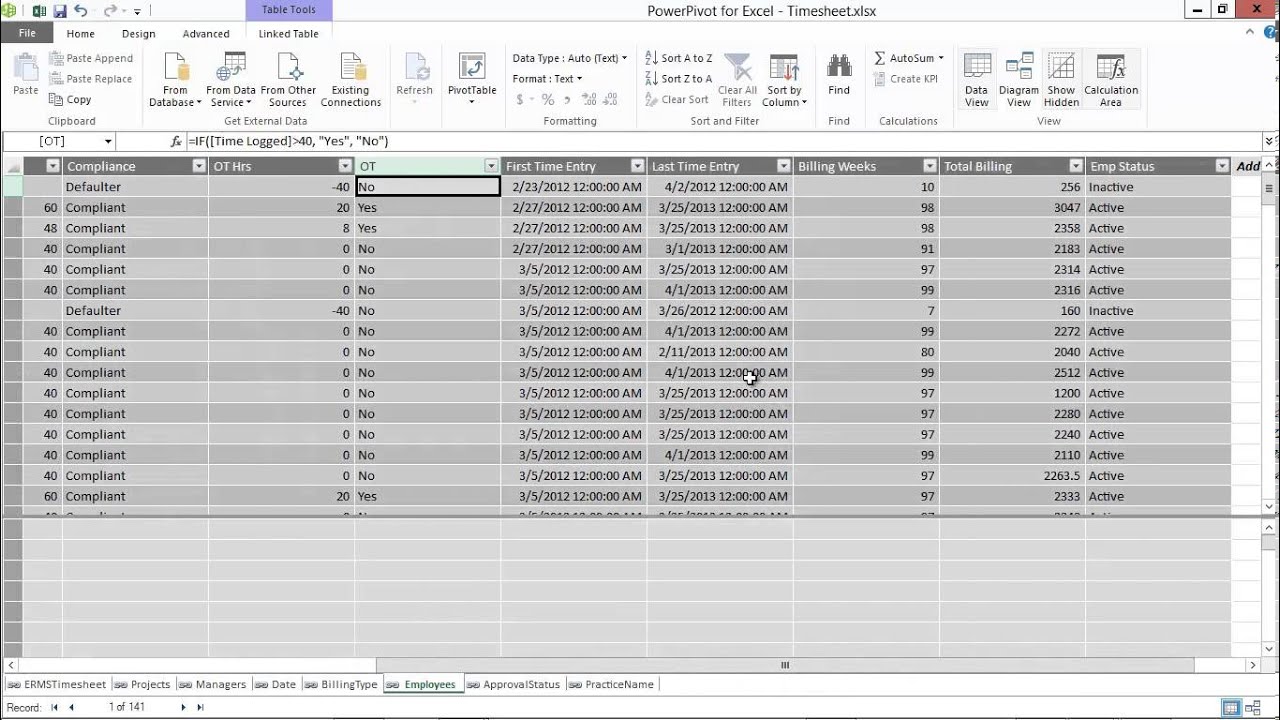Click Create KPI

(x=906, y=79)
